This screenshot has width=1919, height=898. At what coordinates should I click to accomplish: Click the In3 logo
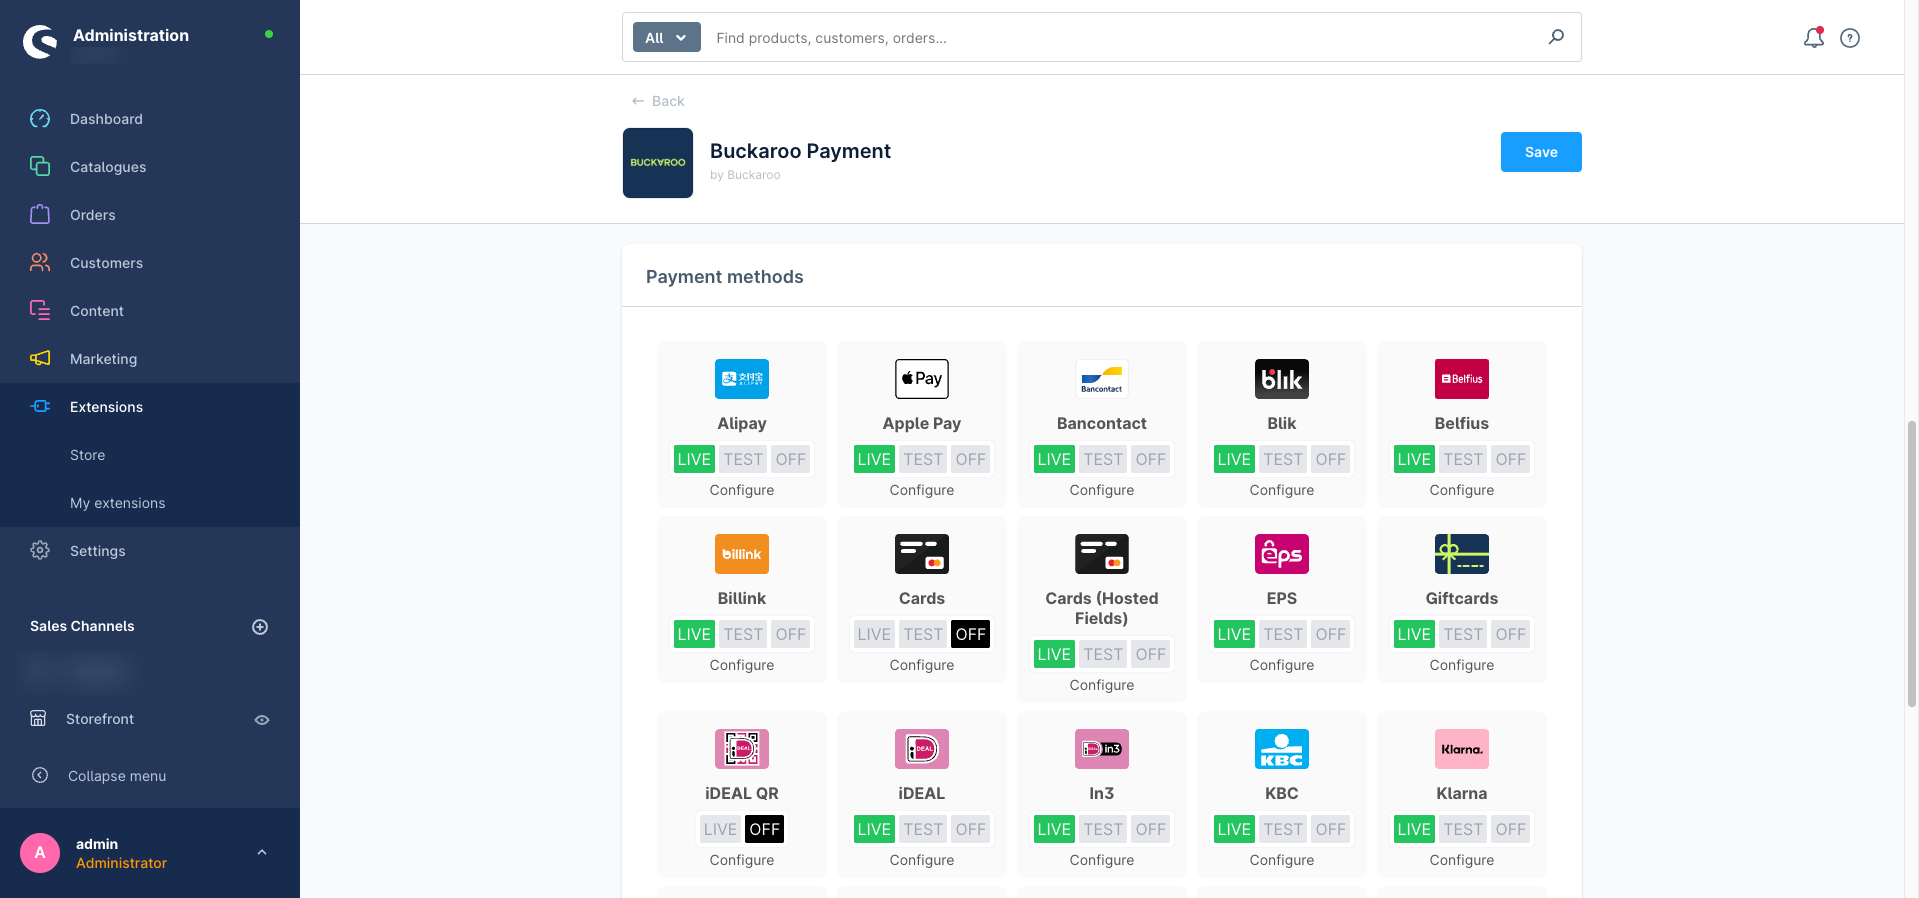point(1102,749)
